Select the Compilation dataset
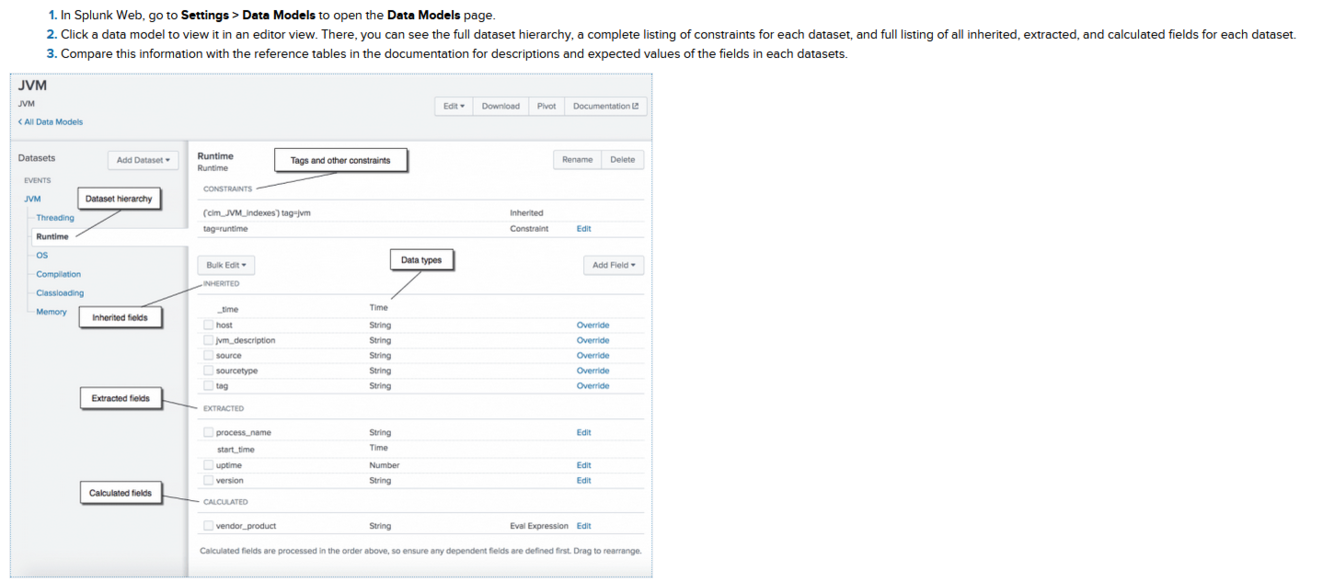Viewport: 1334px width, 582px height. (59, 274)
